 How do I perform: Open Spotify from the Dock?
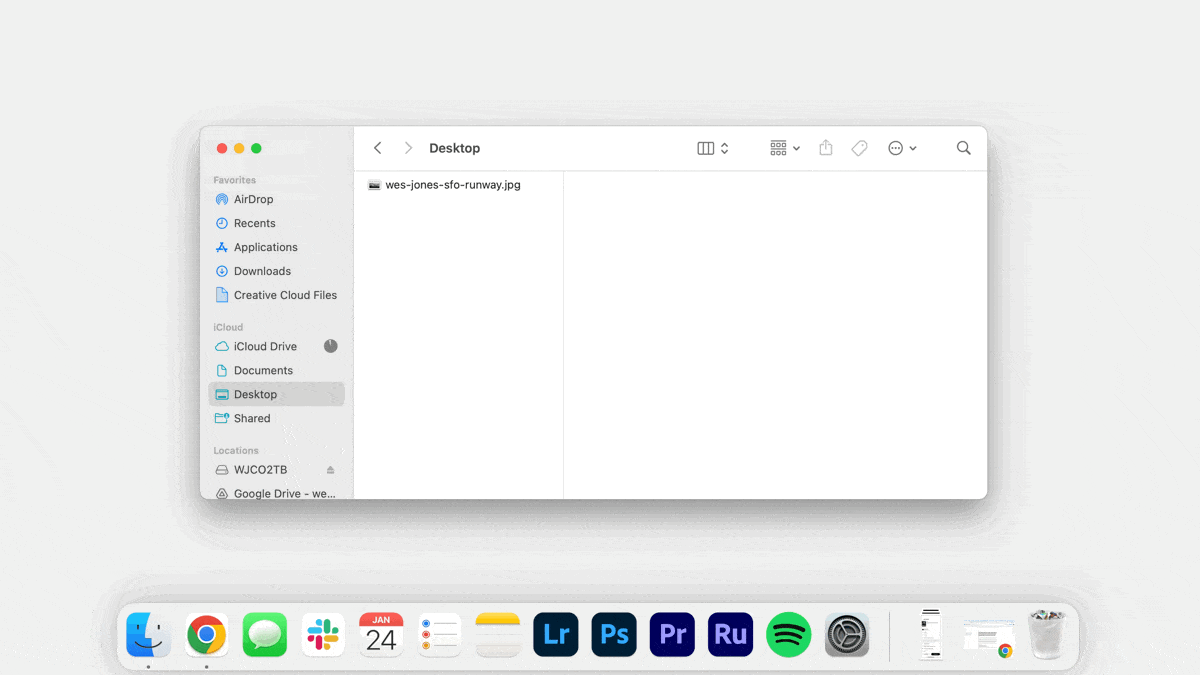(789, 635)
